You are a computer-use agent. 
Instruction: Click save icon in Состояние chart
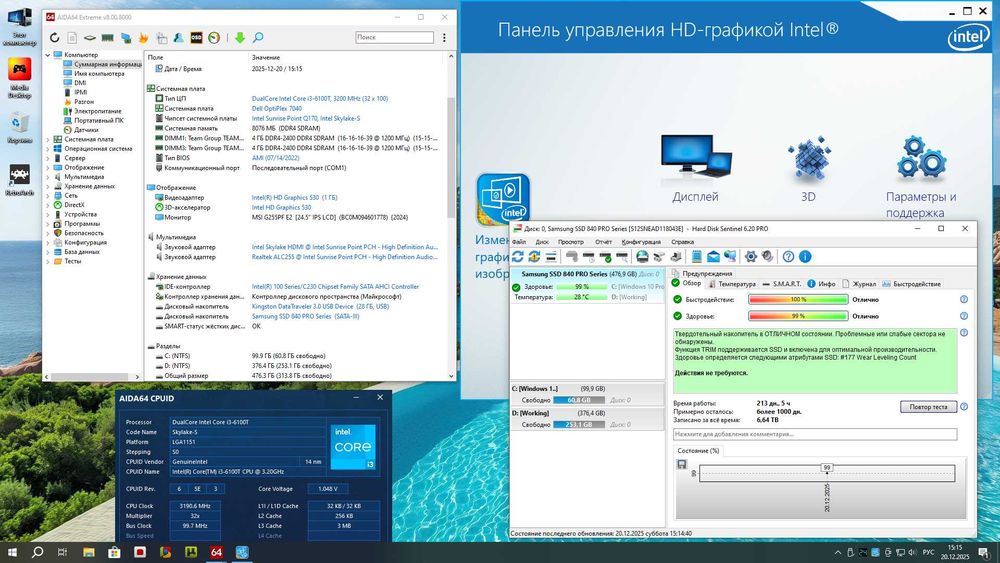pyautogui.click(x=682, y=464)
